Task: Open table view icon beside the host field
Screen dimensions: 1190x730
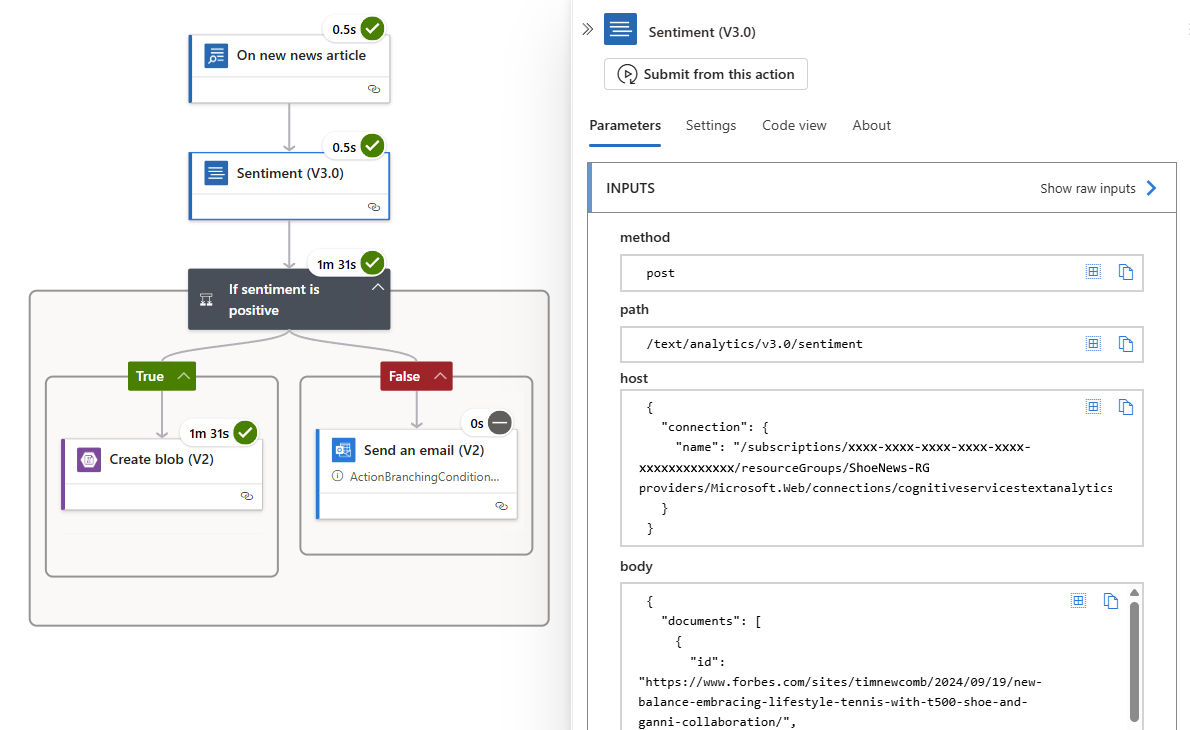Action: click(1093, 407)
